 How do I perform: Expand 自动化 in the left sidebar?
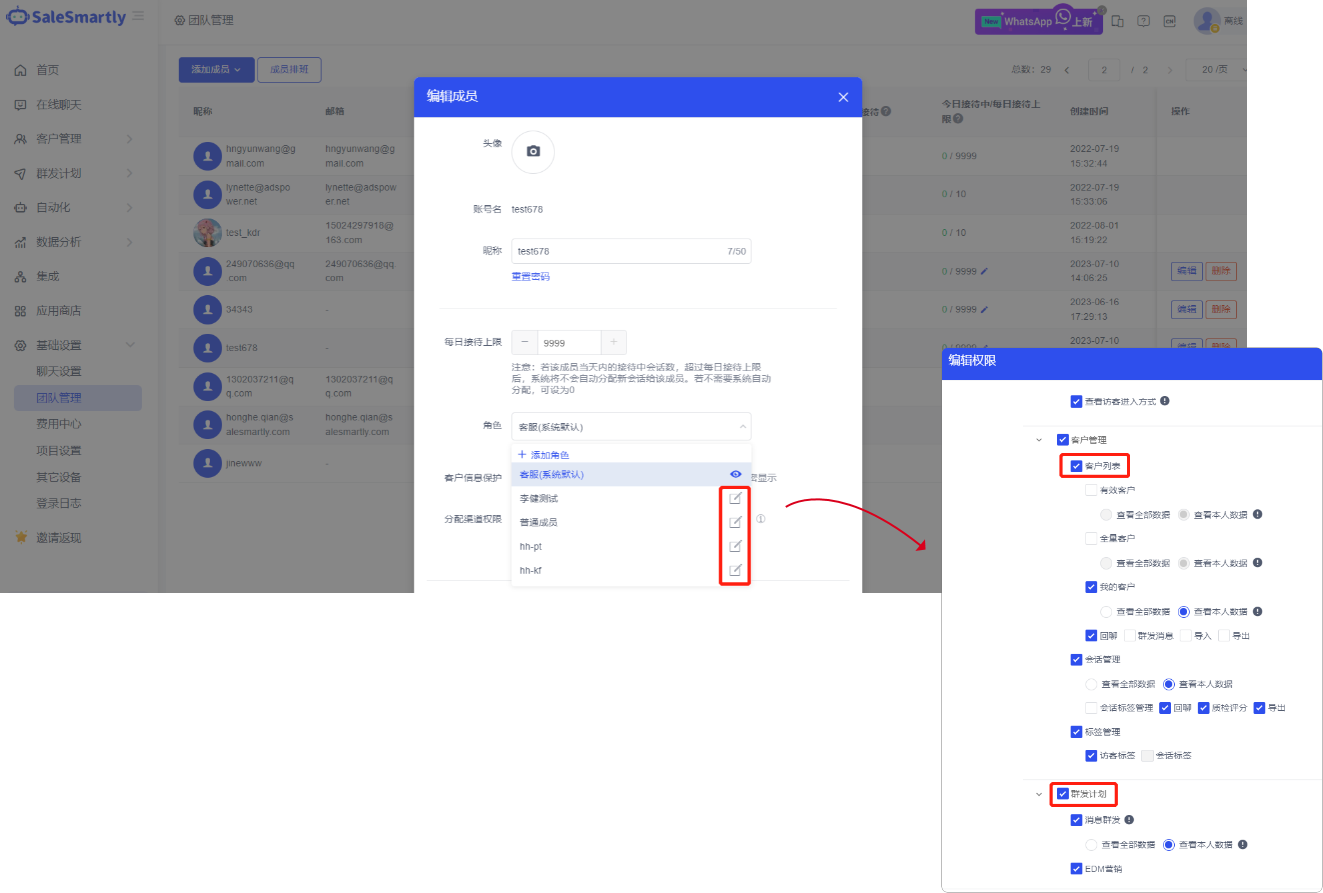pyautogui.click(x=129, y=208)
